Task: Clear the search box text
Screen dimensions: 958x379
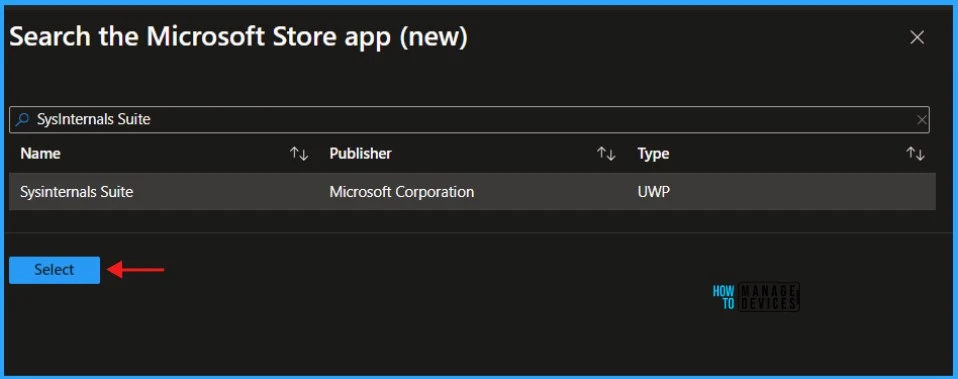Action: tap(921, 120)
